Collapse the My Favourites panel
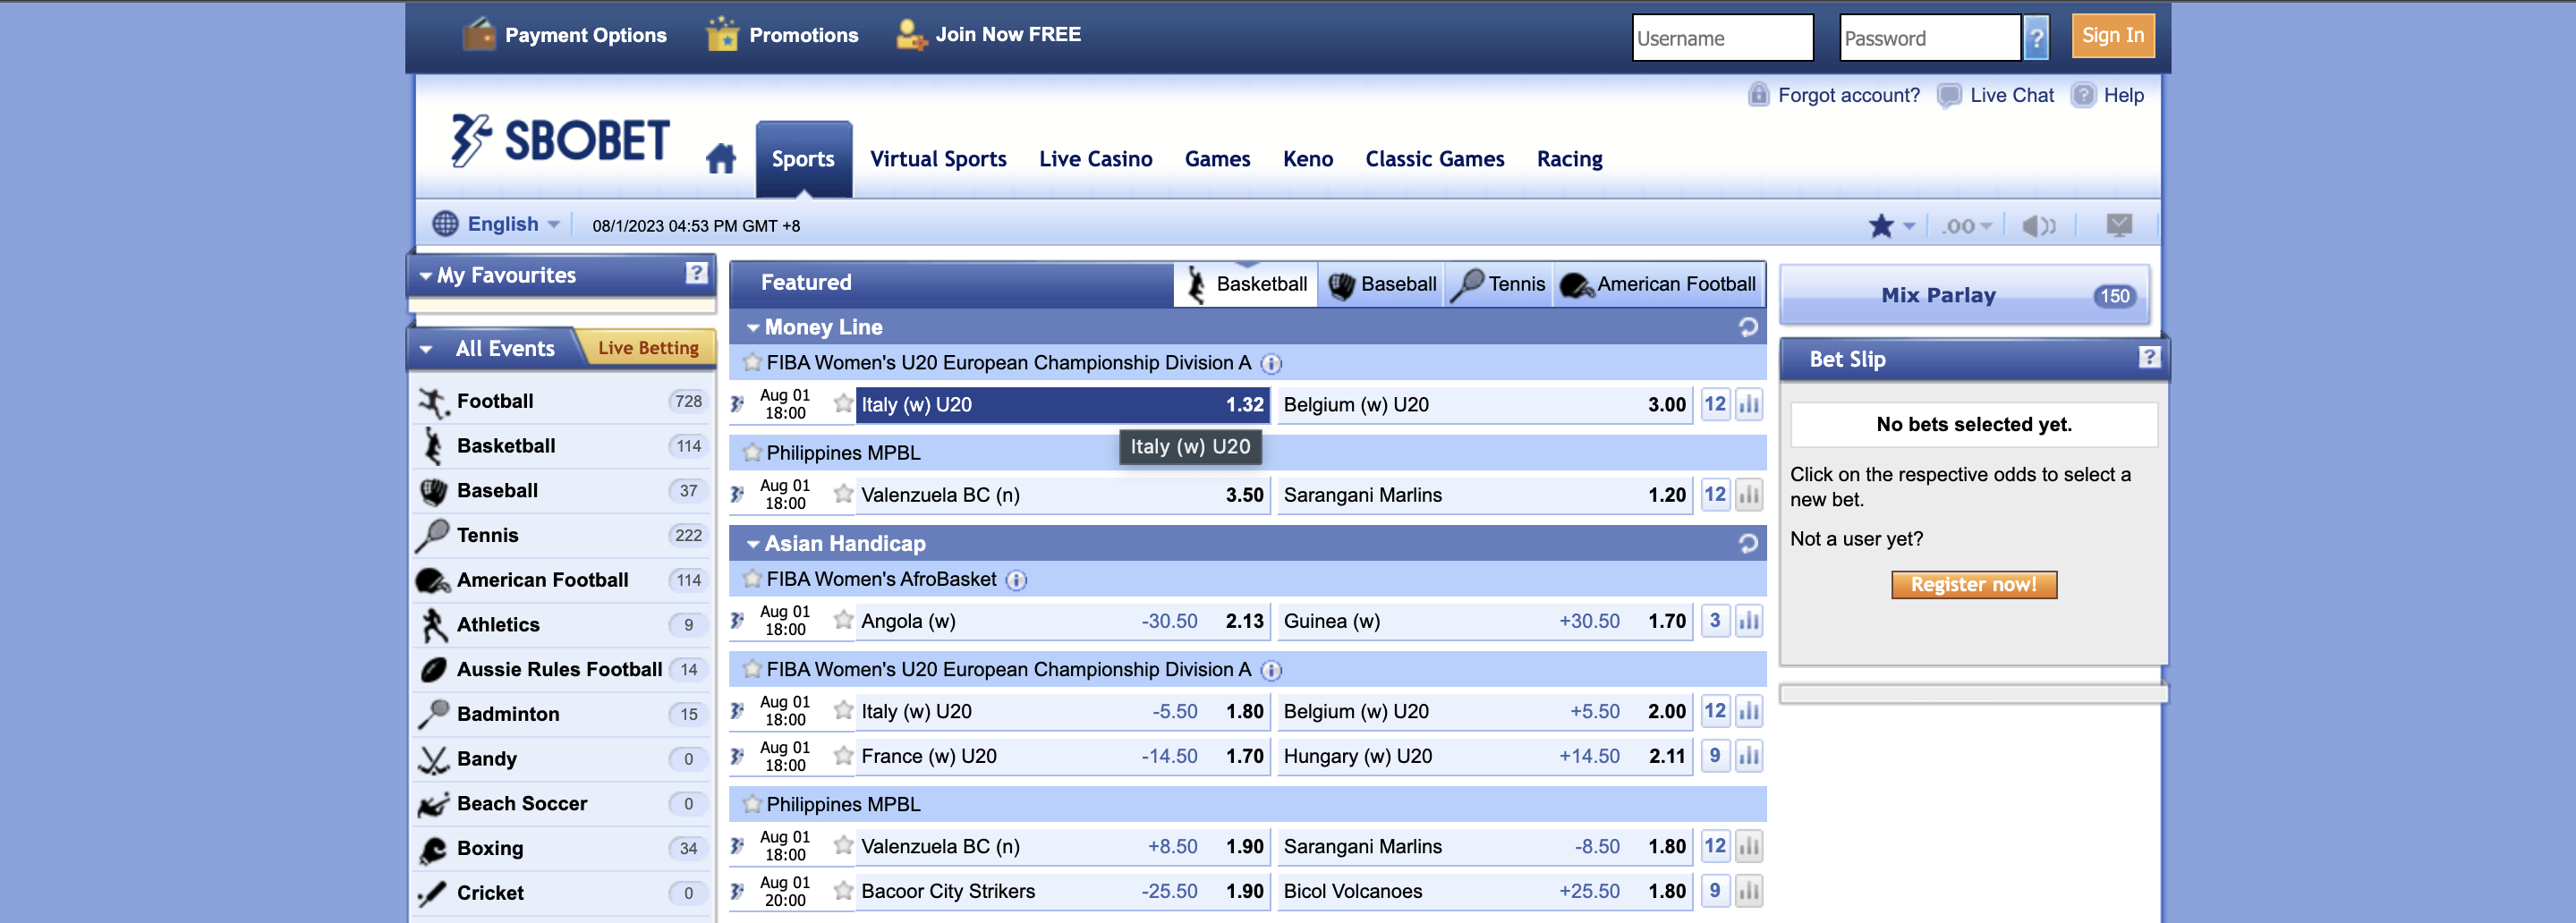This screenshot has width=2576, height=923. tap(426, 276)
